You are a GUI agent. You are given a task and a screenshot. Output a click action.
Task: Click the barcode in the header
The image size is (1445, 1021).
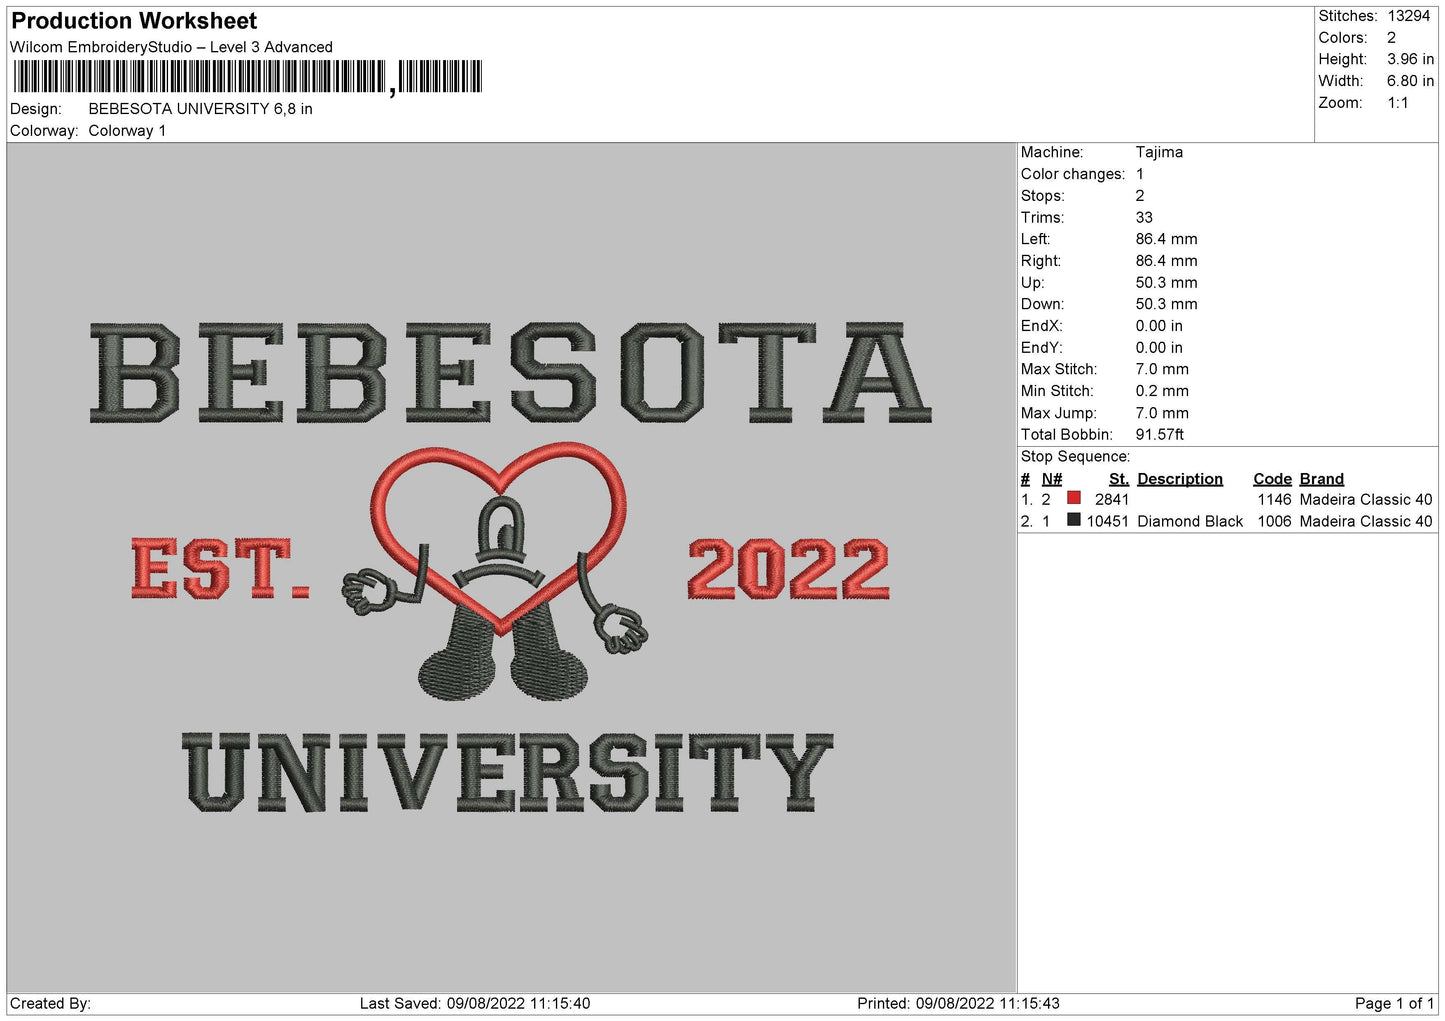pos(248,77)
